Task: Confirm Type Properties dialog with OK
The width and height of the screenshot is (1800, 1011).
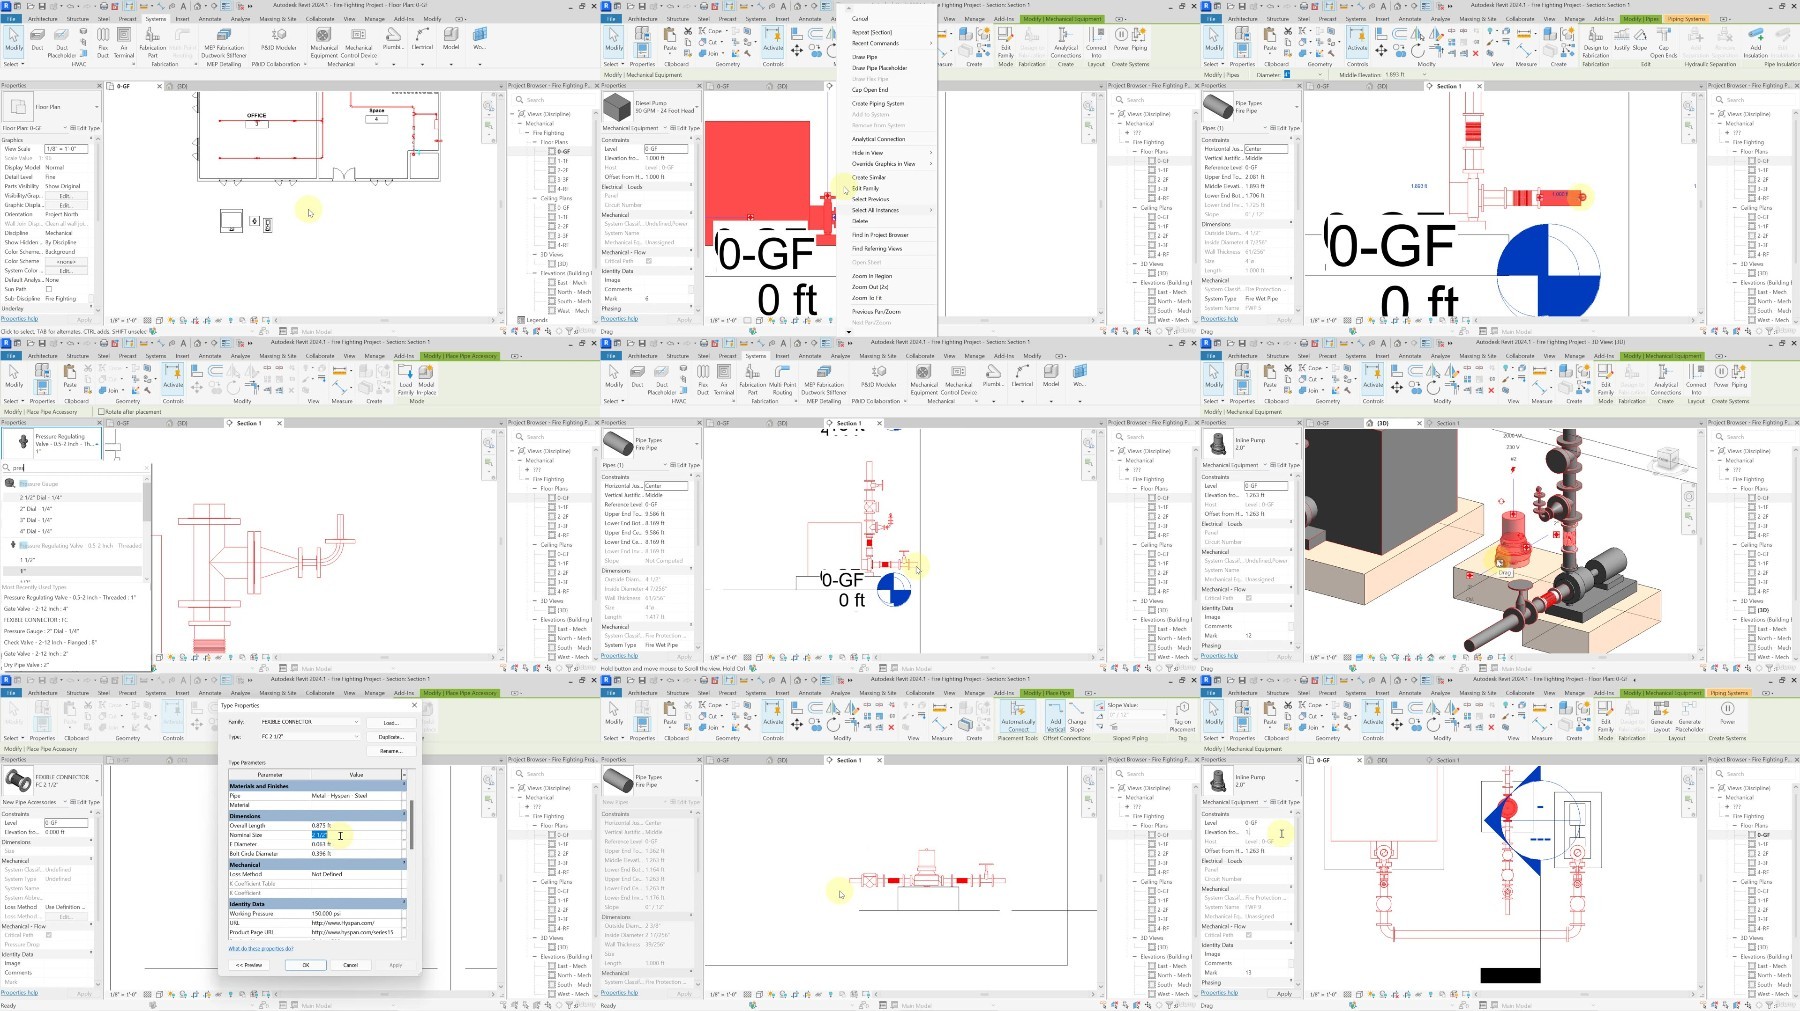Action: 306,965
